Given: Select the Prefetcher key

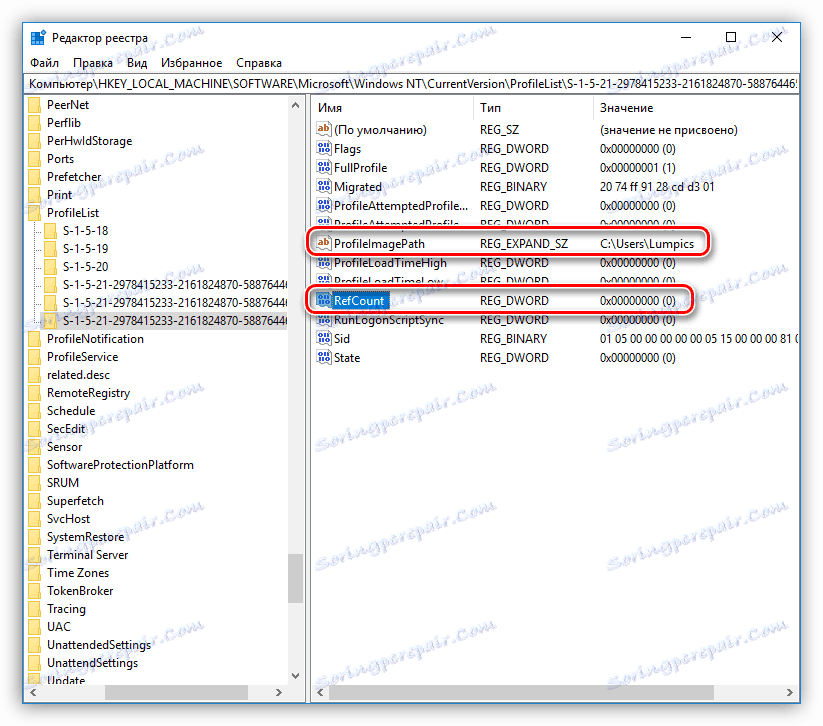Looking at the screenshot, I should 73,177.
